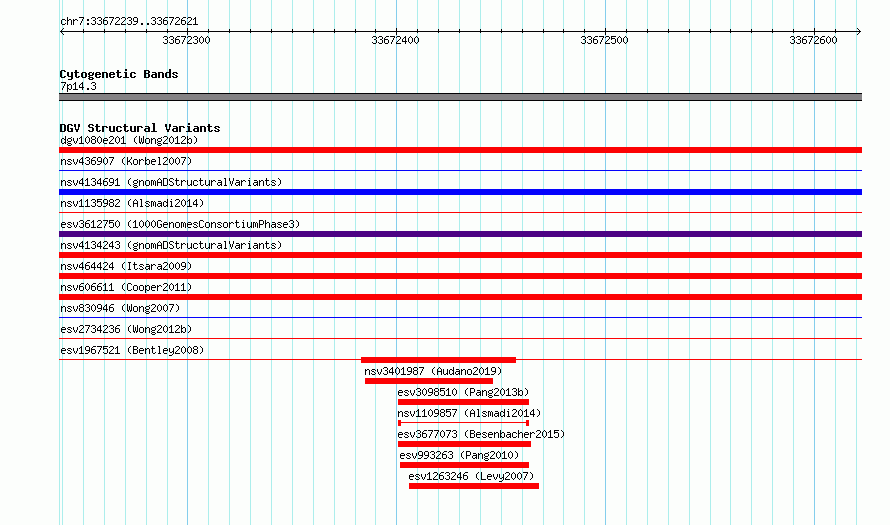This screenshot has height=525, width=890.
Task: Select the 7p14.3 band label
Action: point(78,86)
